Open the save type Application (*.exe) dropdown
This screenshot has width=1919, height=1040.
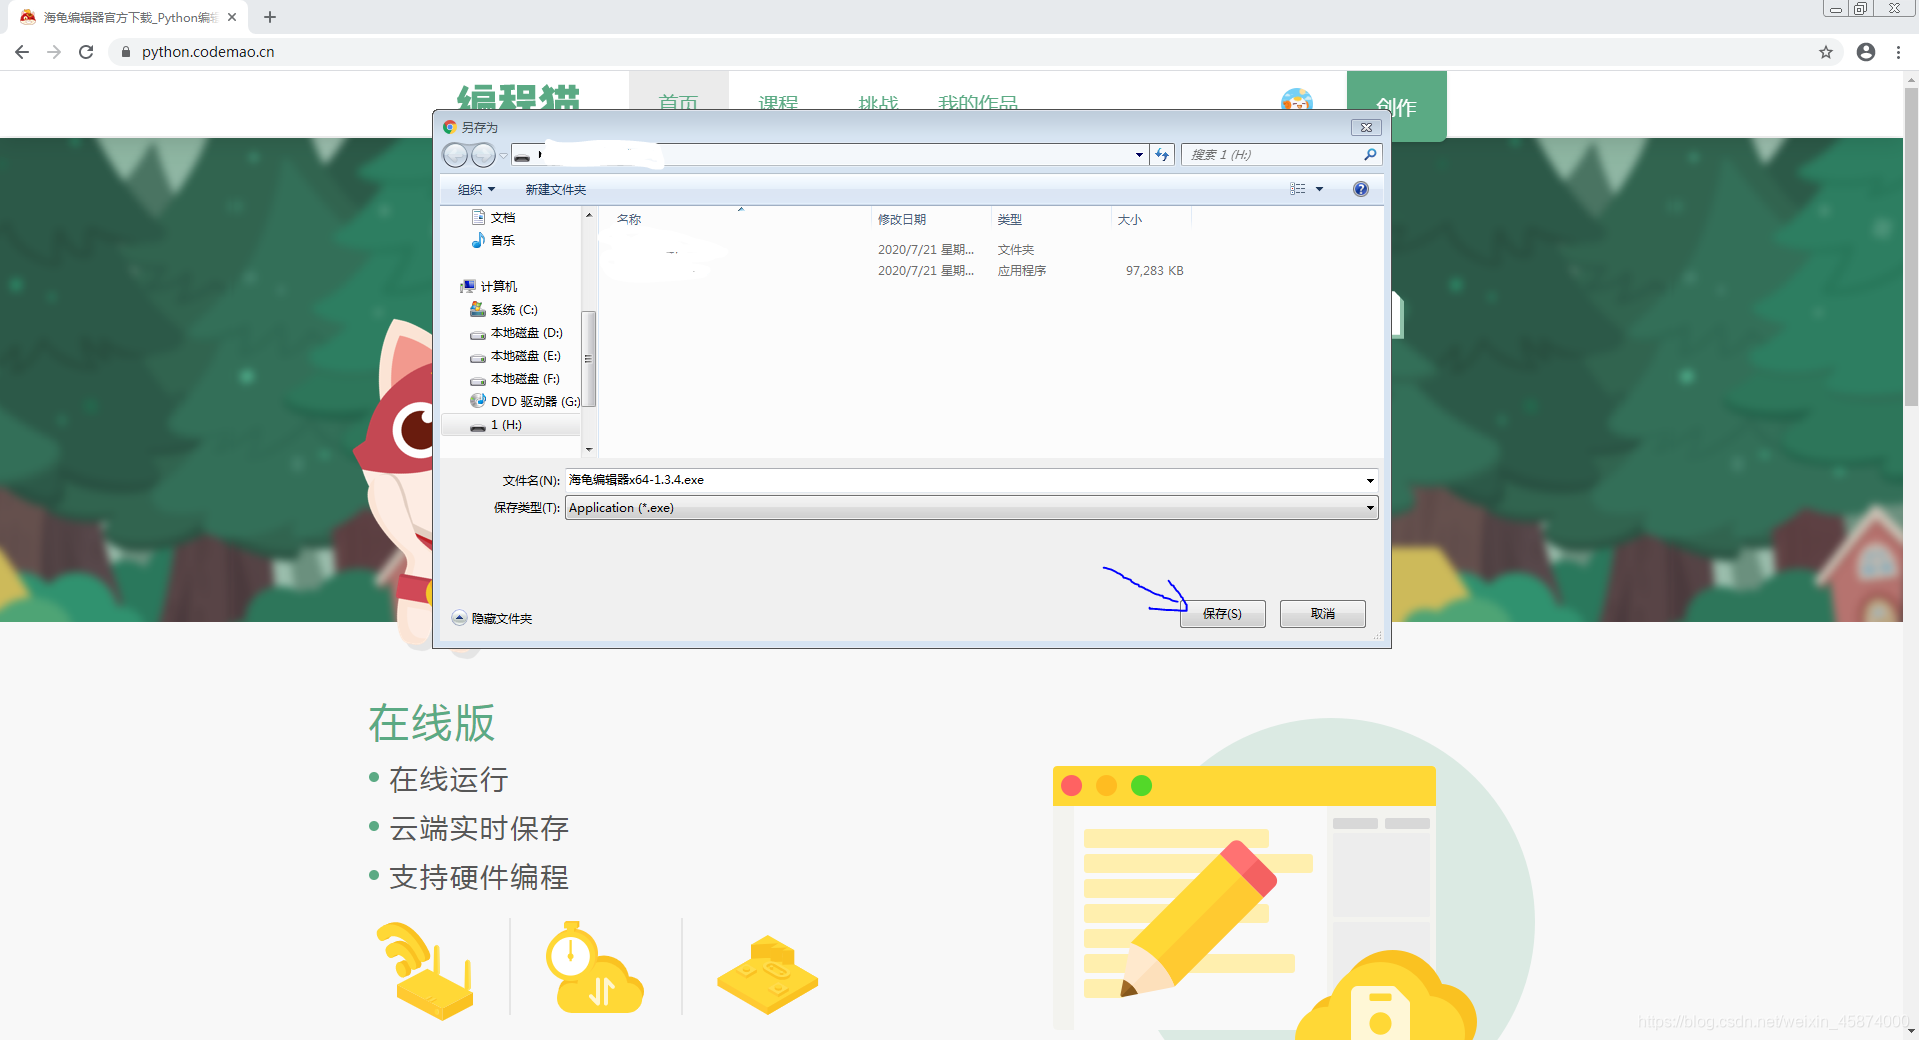[971, 508]
